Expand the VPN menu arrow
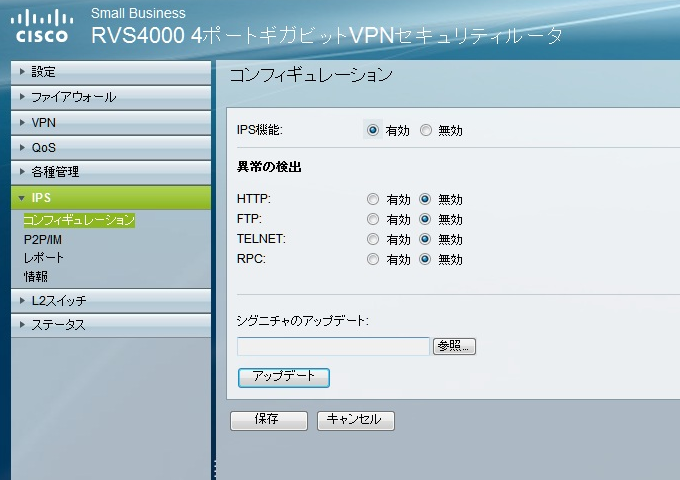This screenshot has height=480, width=680. pos(22,123)
